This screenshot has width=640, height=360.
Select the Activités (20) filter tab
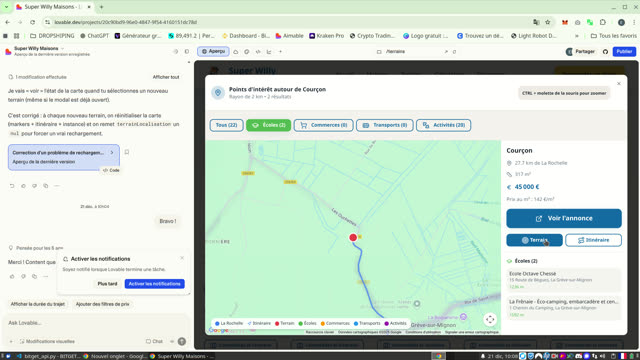(x=443, y=125)
